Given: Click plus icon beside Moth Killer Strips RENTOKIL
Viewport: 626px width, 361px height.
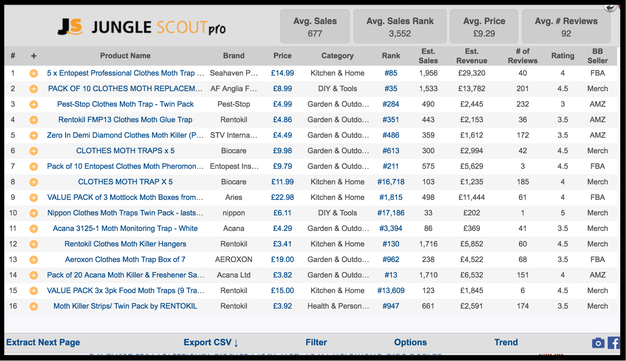Looking at the screenshot, I should [x=34, y=306].
